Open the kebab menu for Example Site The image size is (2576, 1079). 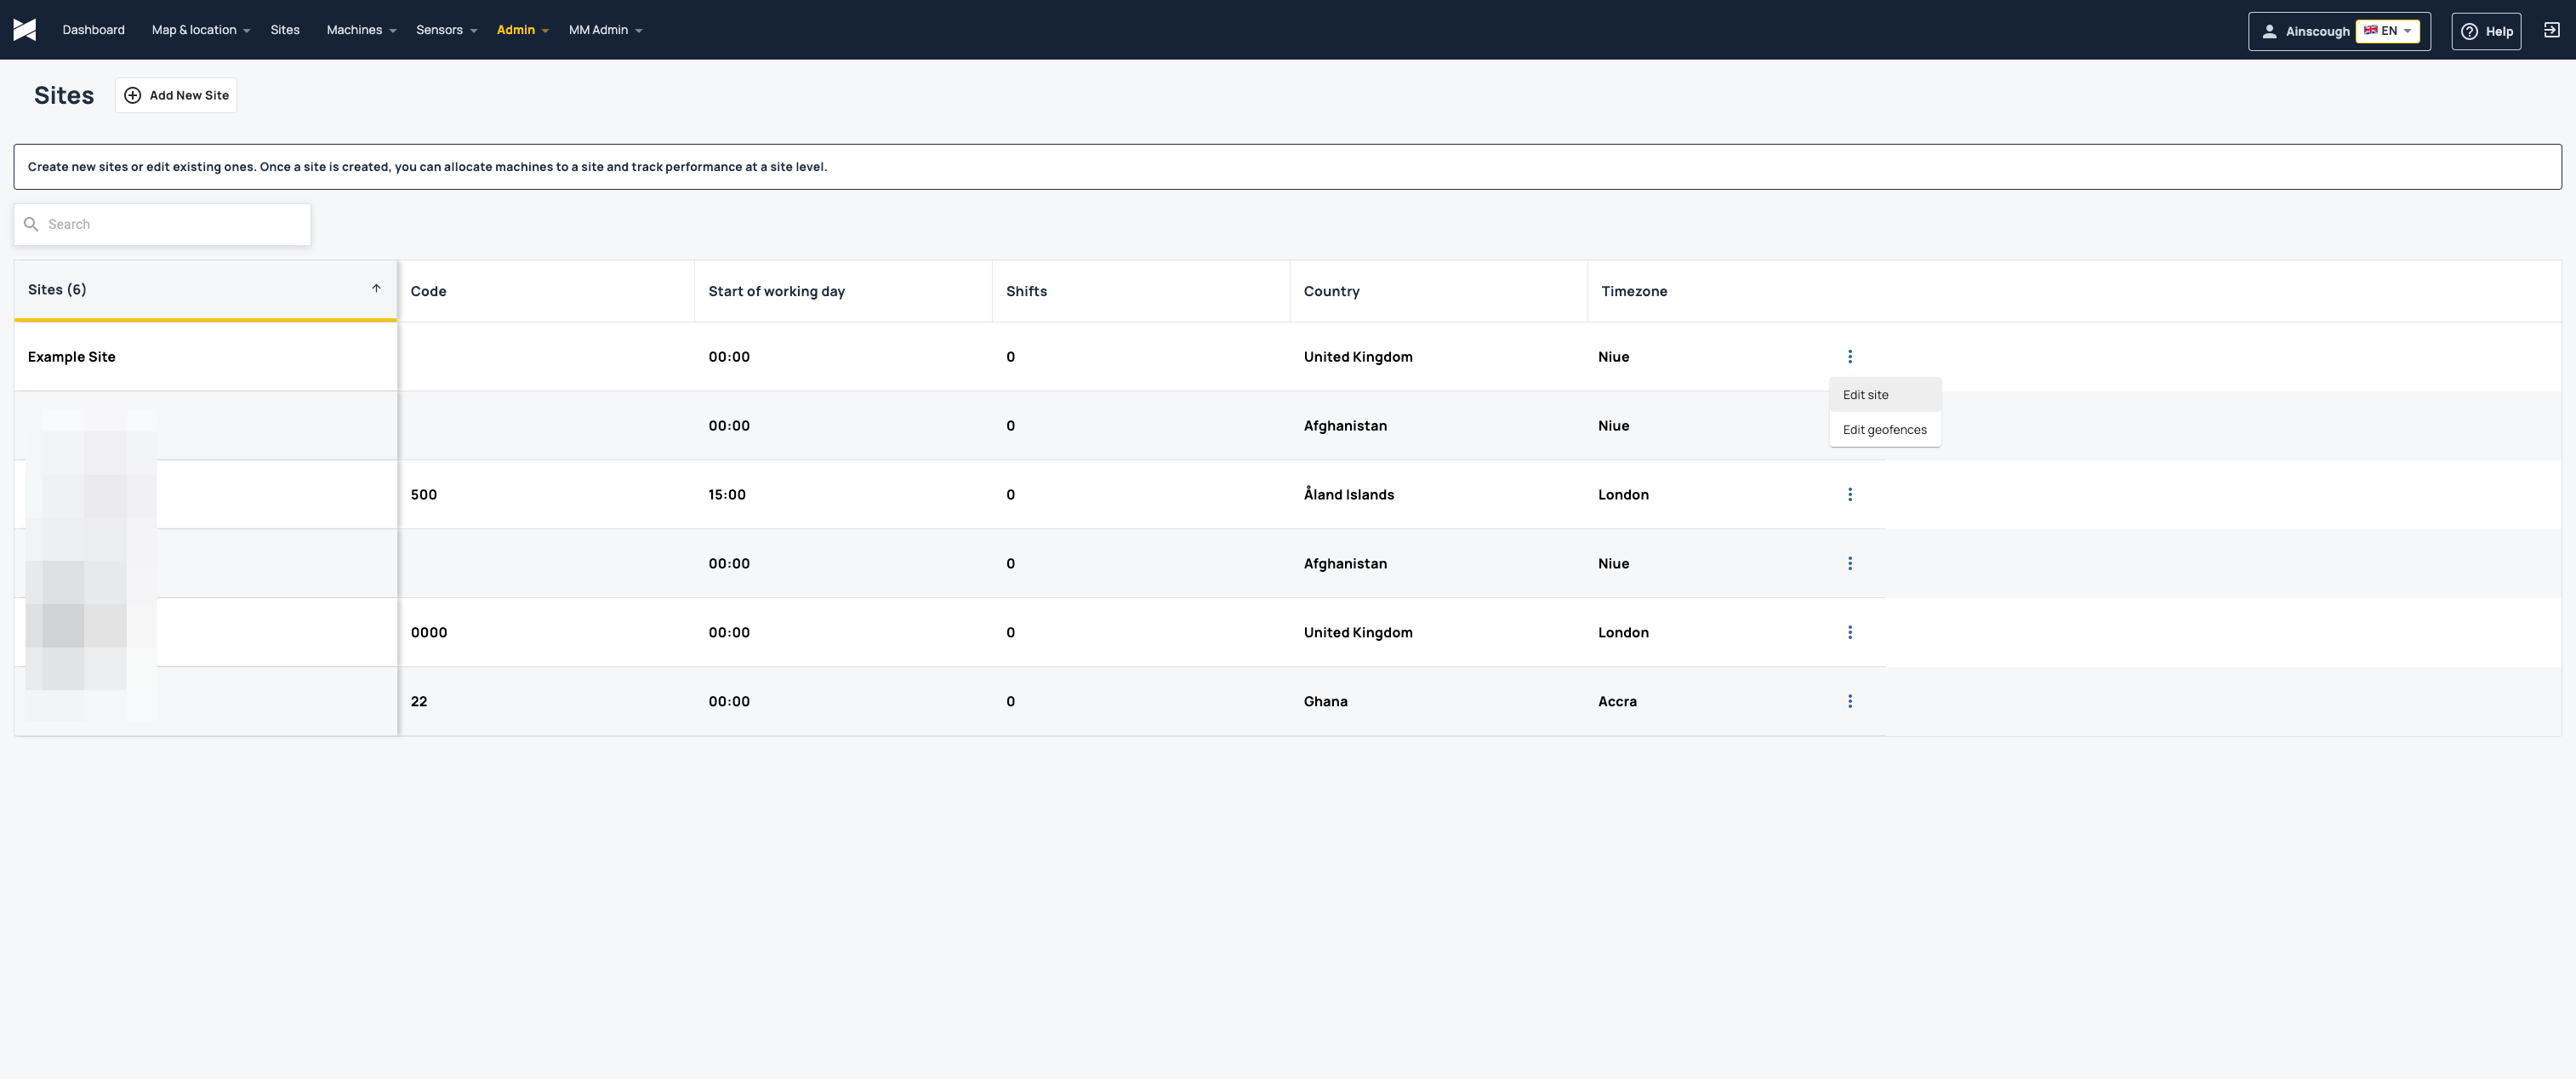coord(1850,357)
